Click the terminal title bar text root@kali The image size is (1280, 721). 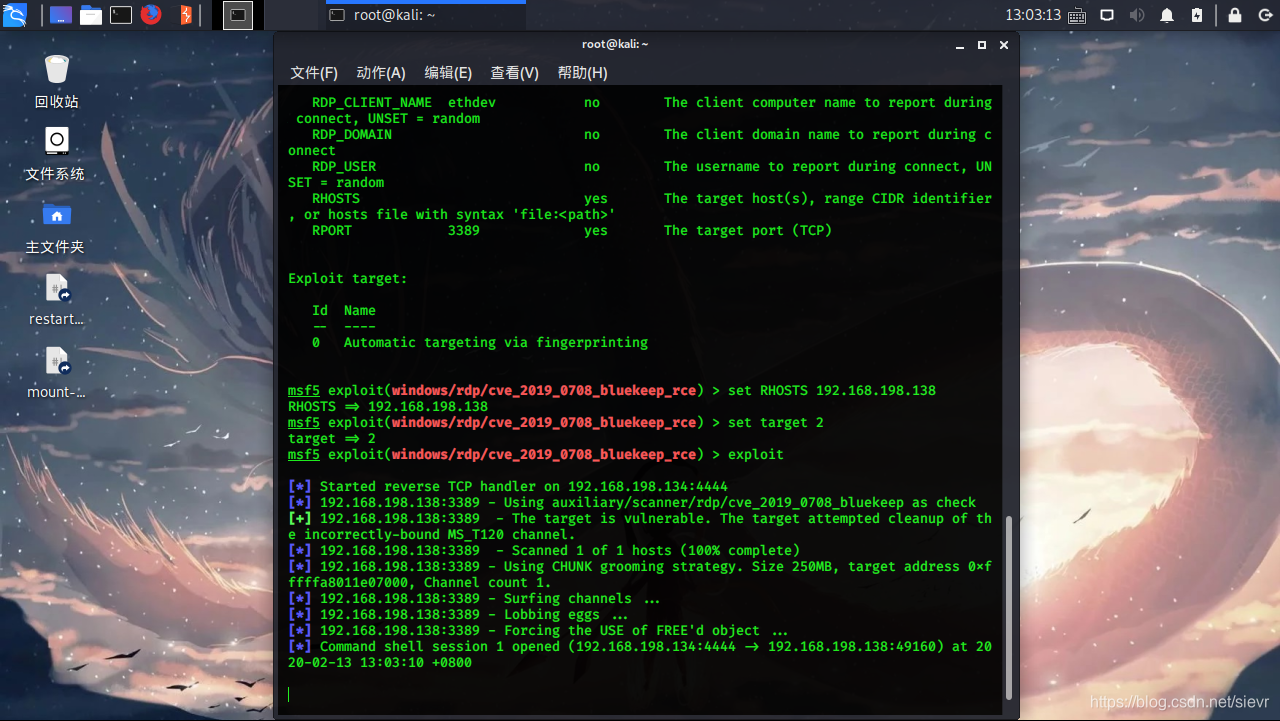point(615,44)
